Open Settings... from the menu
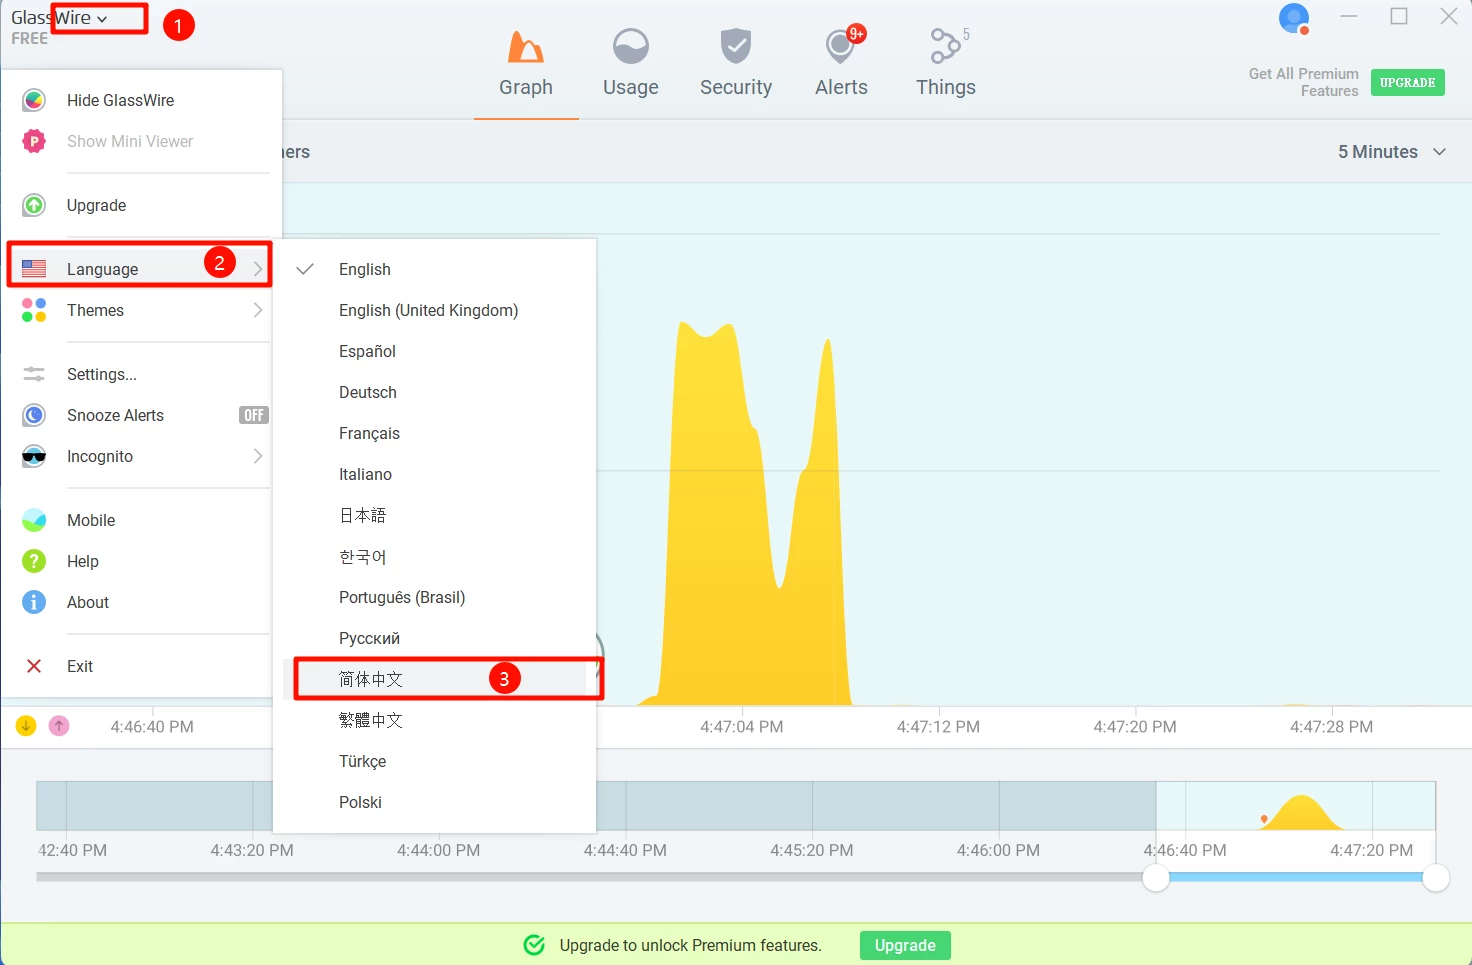The width and height of the screenshot is (1472, 965). click(101, 375)
